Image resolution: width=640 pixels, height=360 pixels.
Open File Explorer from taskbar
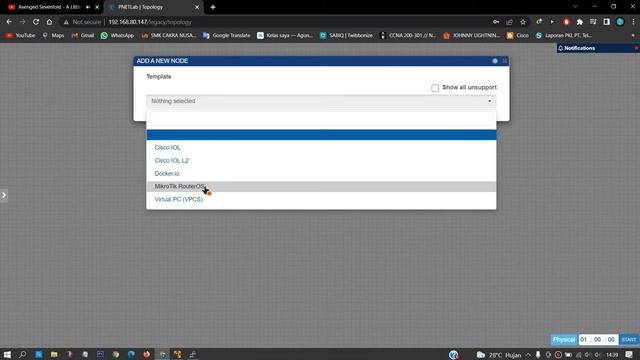pyautogui.click(x=54, y=354)
